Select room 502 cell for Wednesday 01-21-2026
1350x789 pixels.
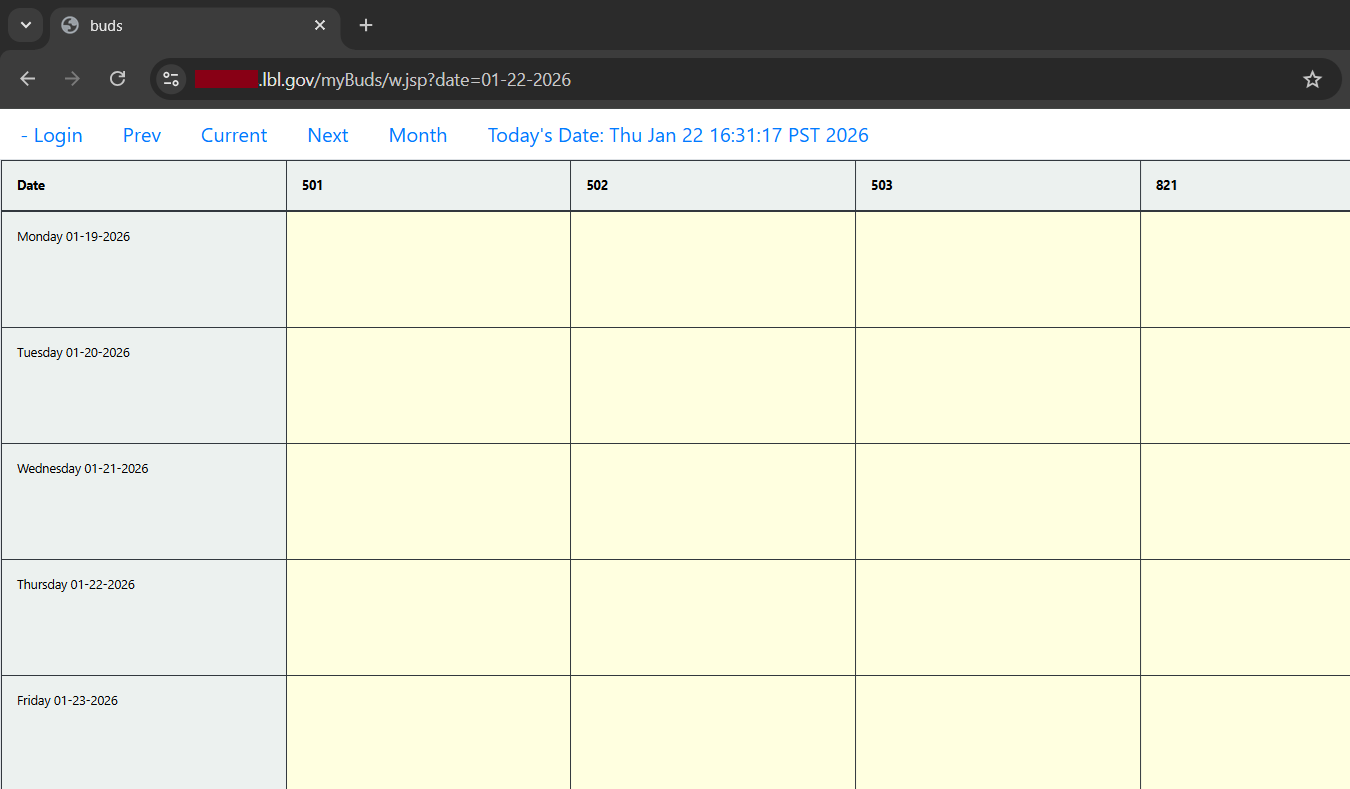[712, 501]
